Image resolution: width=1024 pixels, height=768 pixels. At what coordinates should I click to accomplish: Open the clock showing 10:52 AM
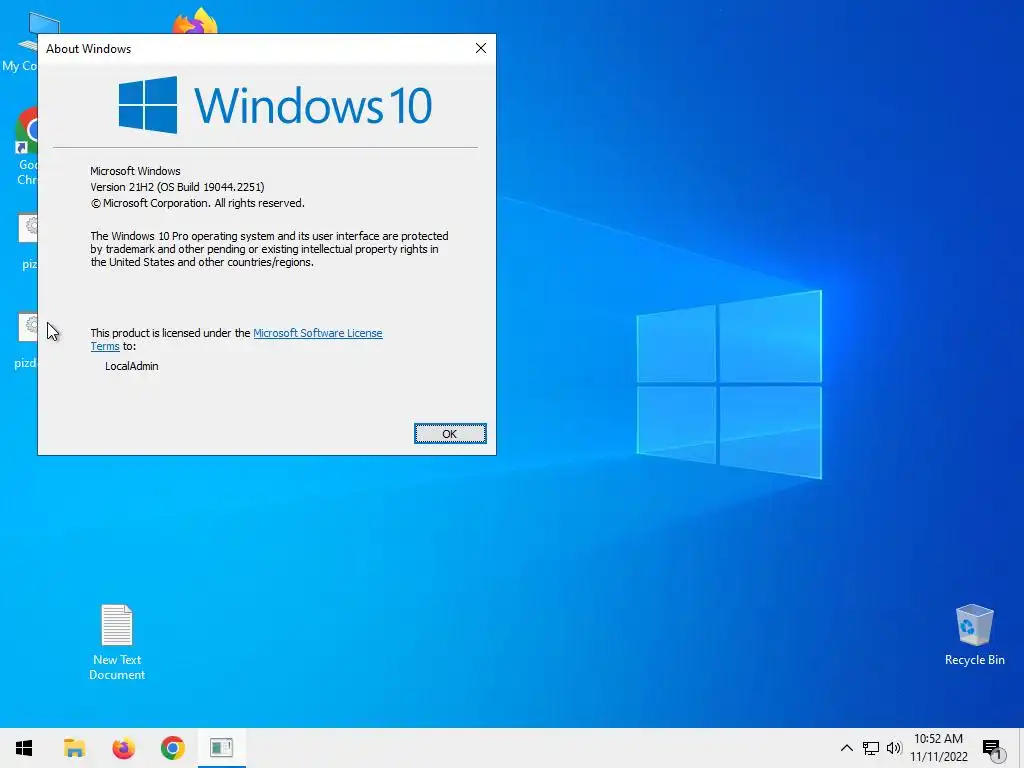(x=938, y=748)
